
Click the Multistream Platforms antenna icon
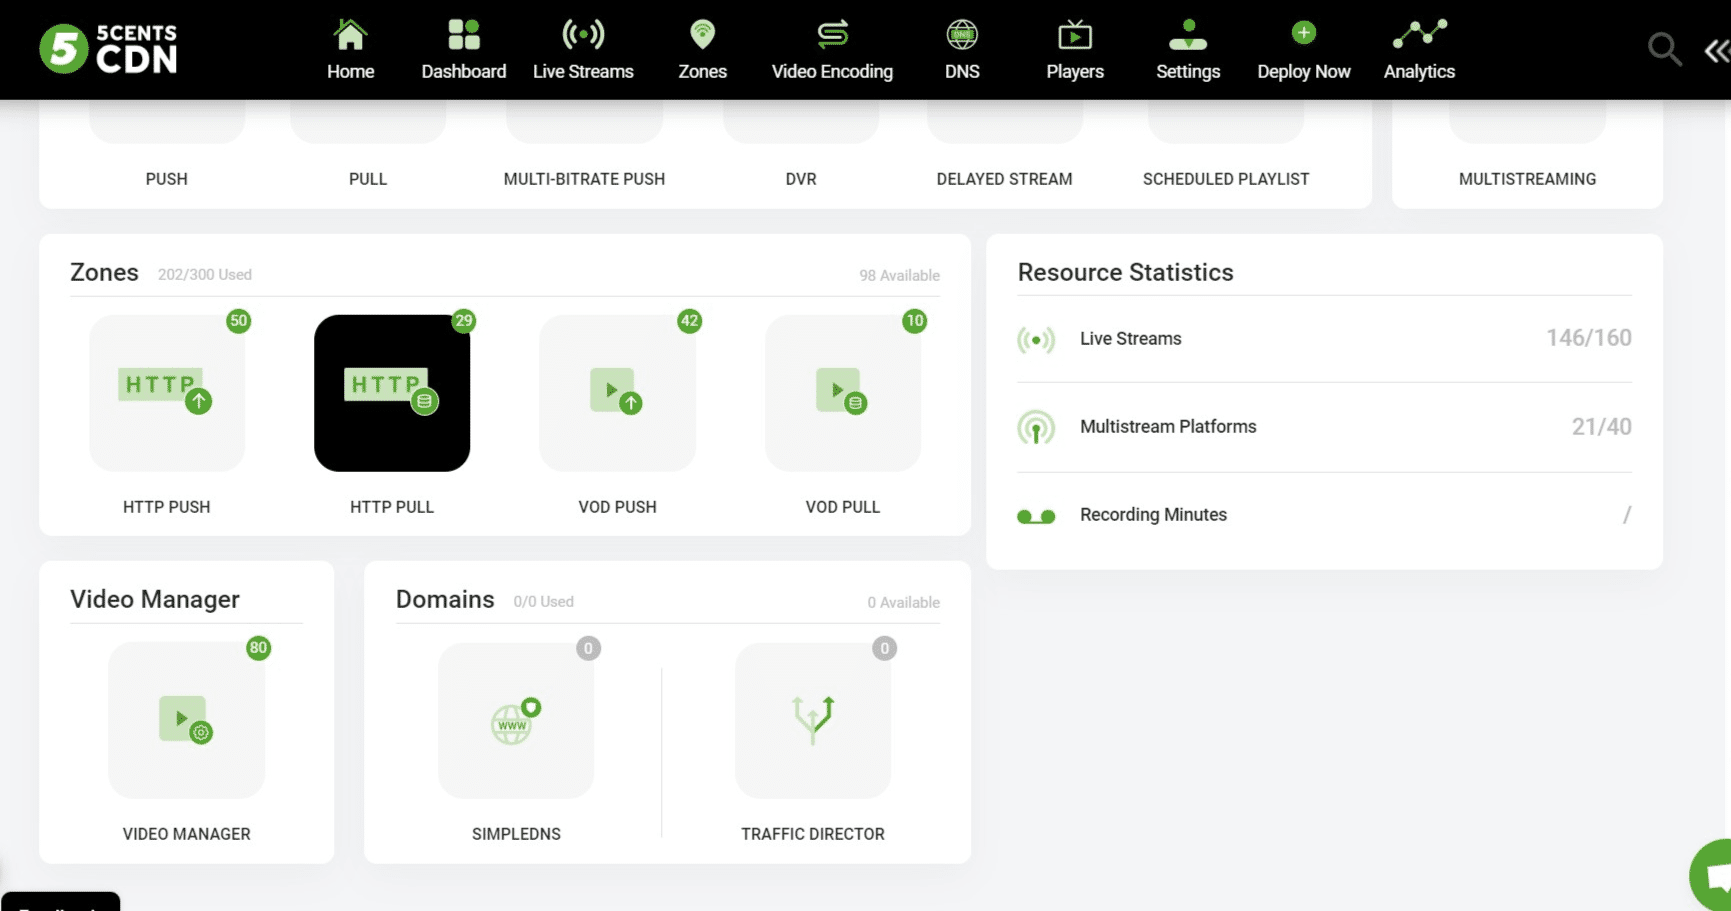(1036, 428)
